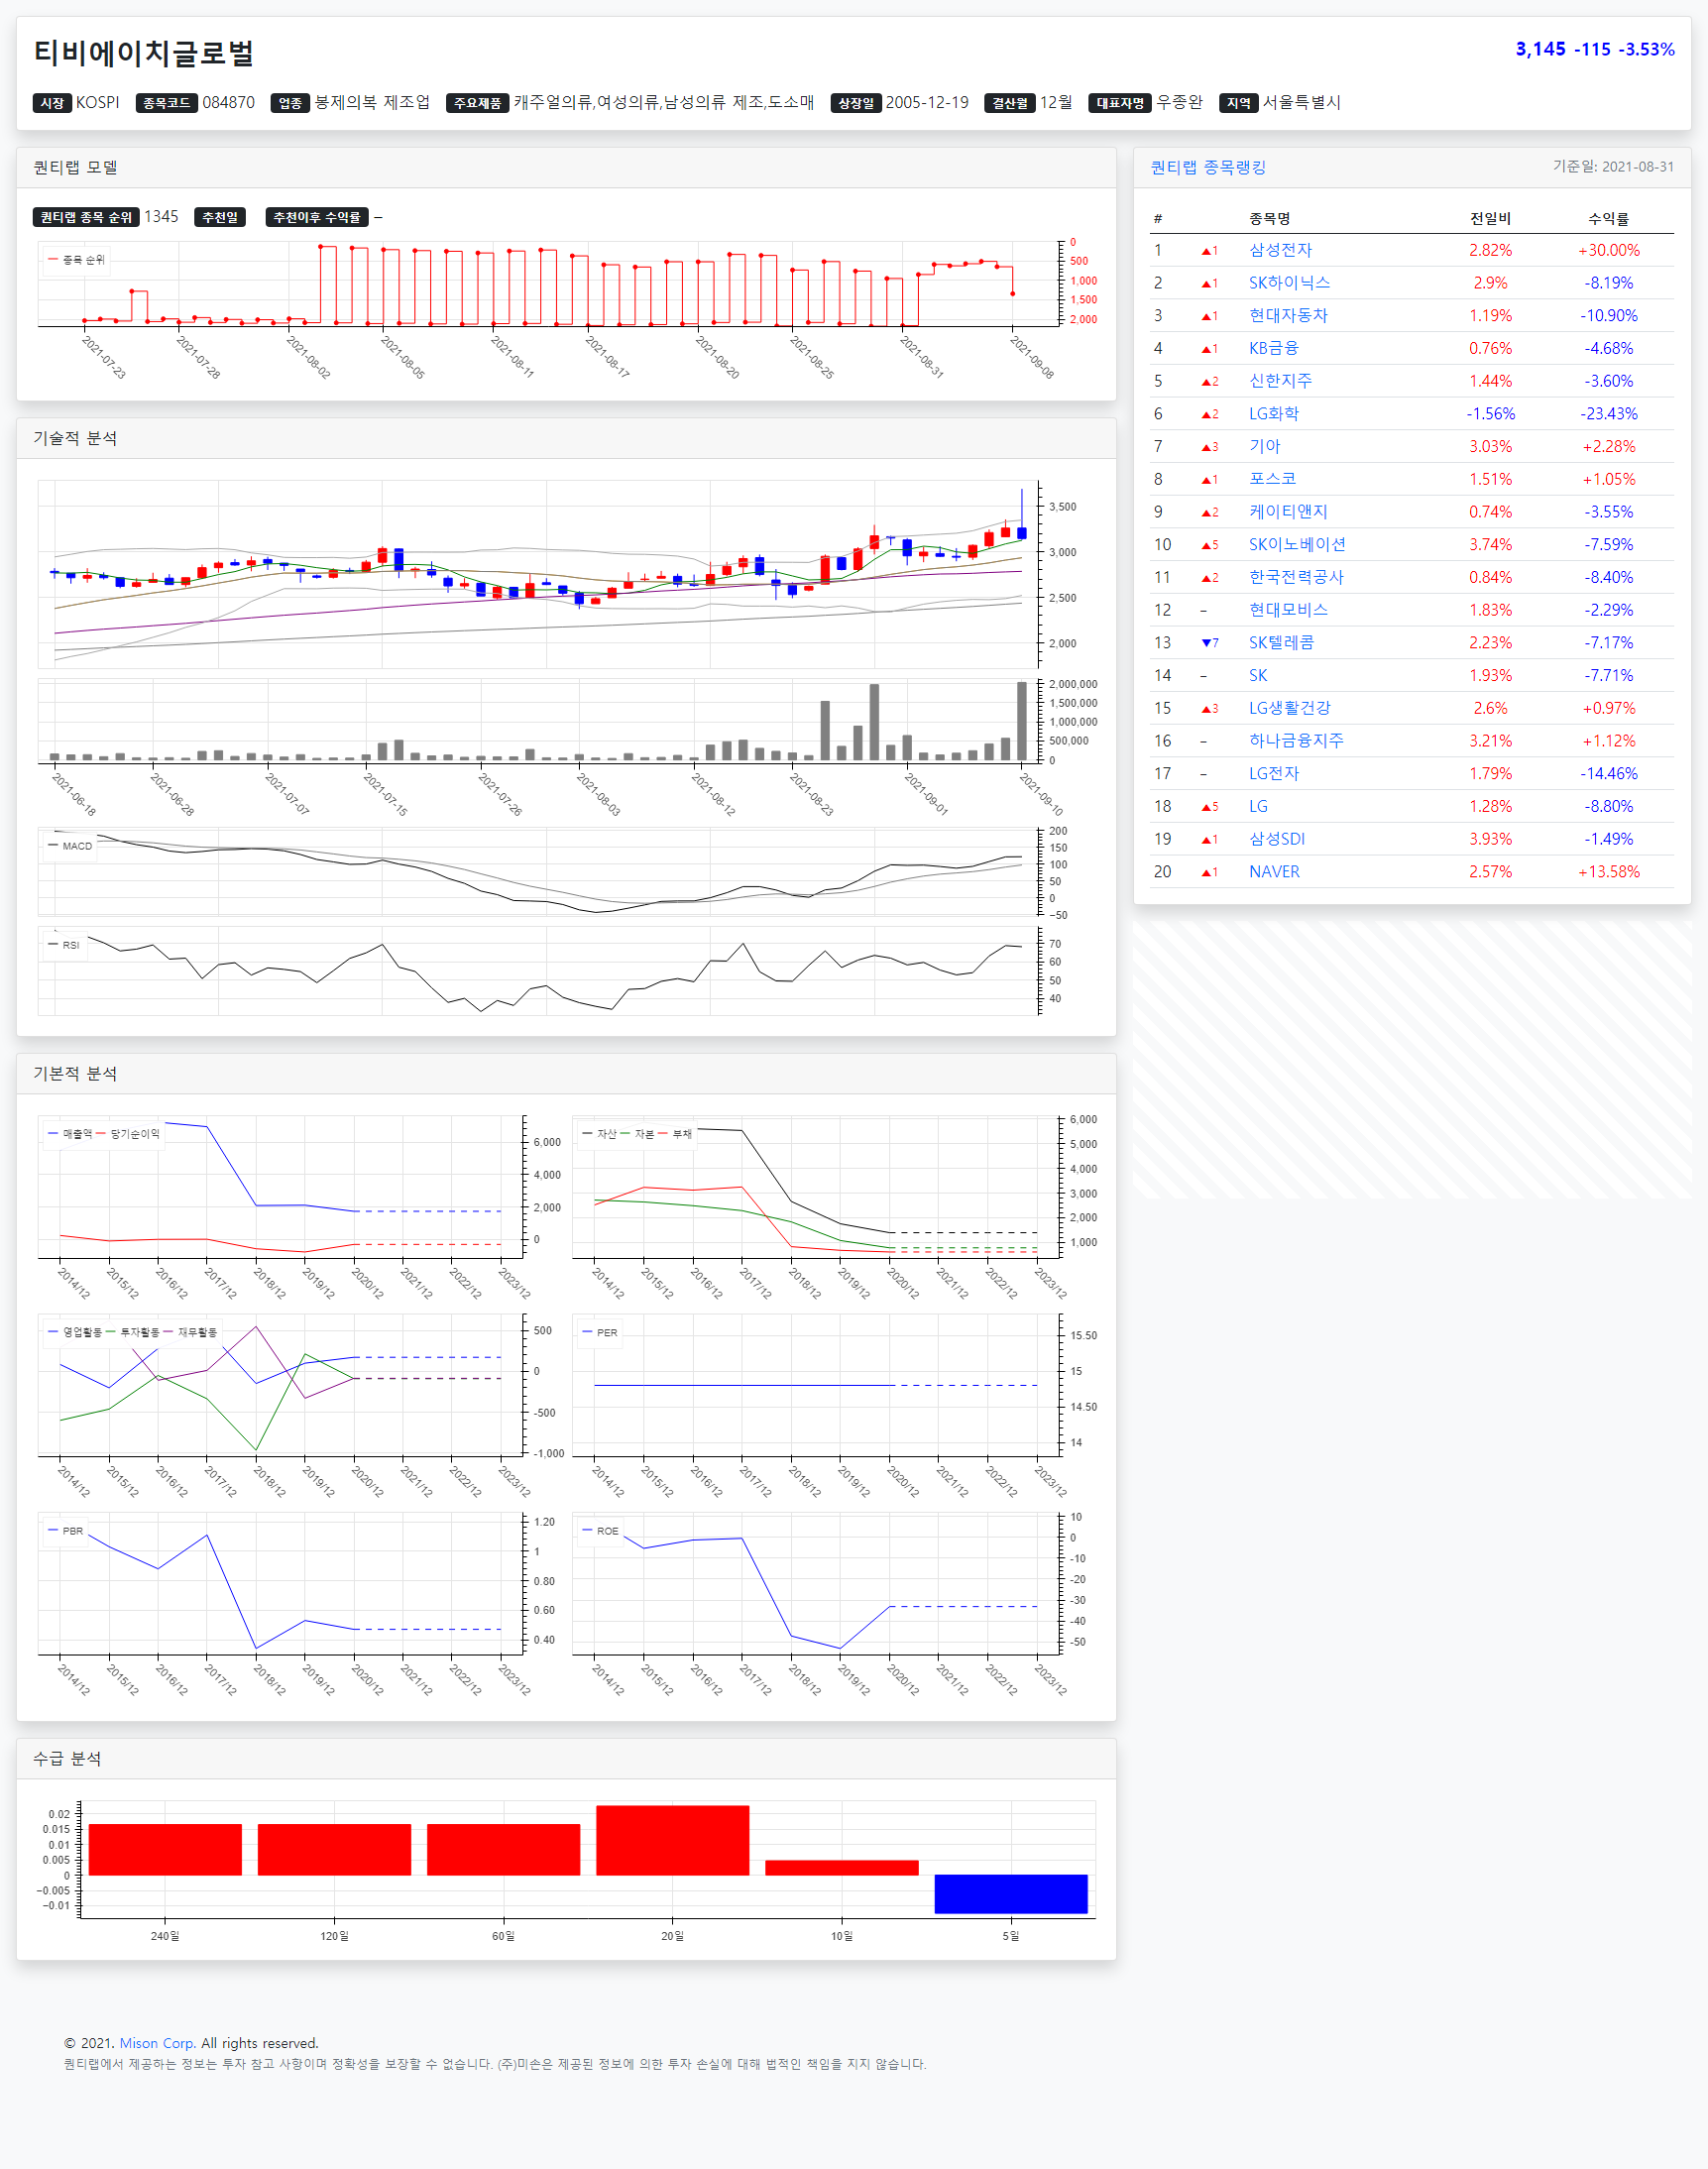The height and width of the screenshot is (2169, 1708).
Task: Click the tall red 20일 supply bar
Action: click(672, 1840)
